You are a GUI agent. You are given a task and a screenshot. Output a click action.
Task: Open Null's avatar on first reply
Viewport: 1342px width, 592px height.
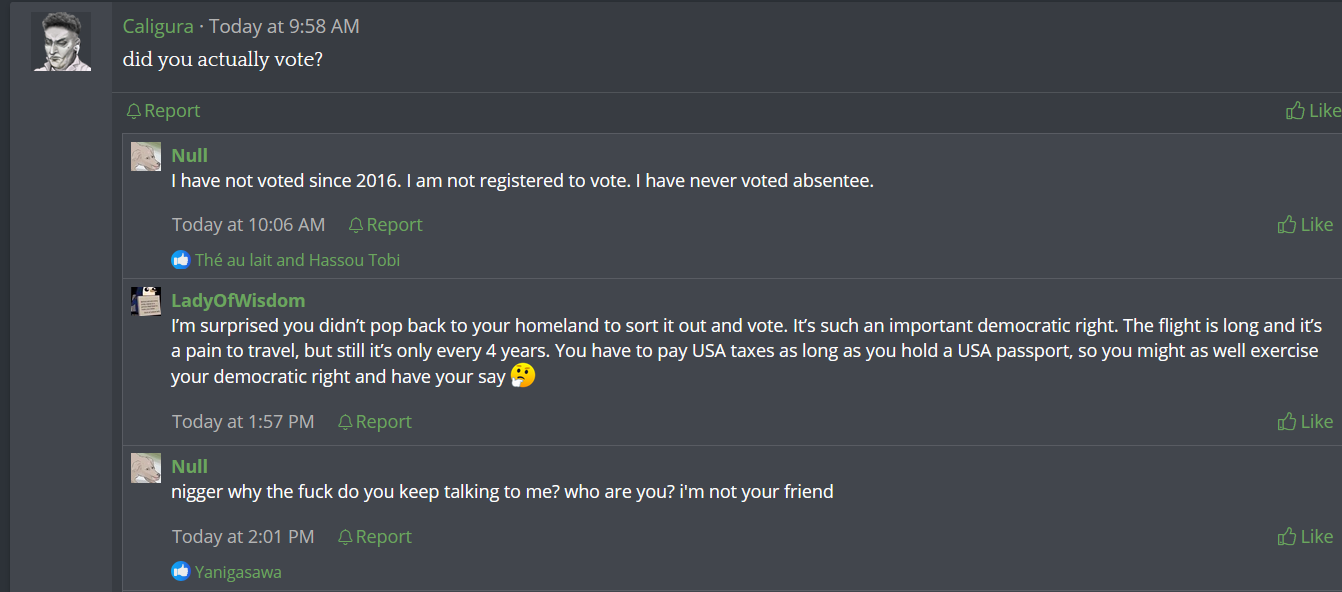click(x=146, y=156)
